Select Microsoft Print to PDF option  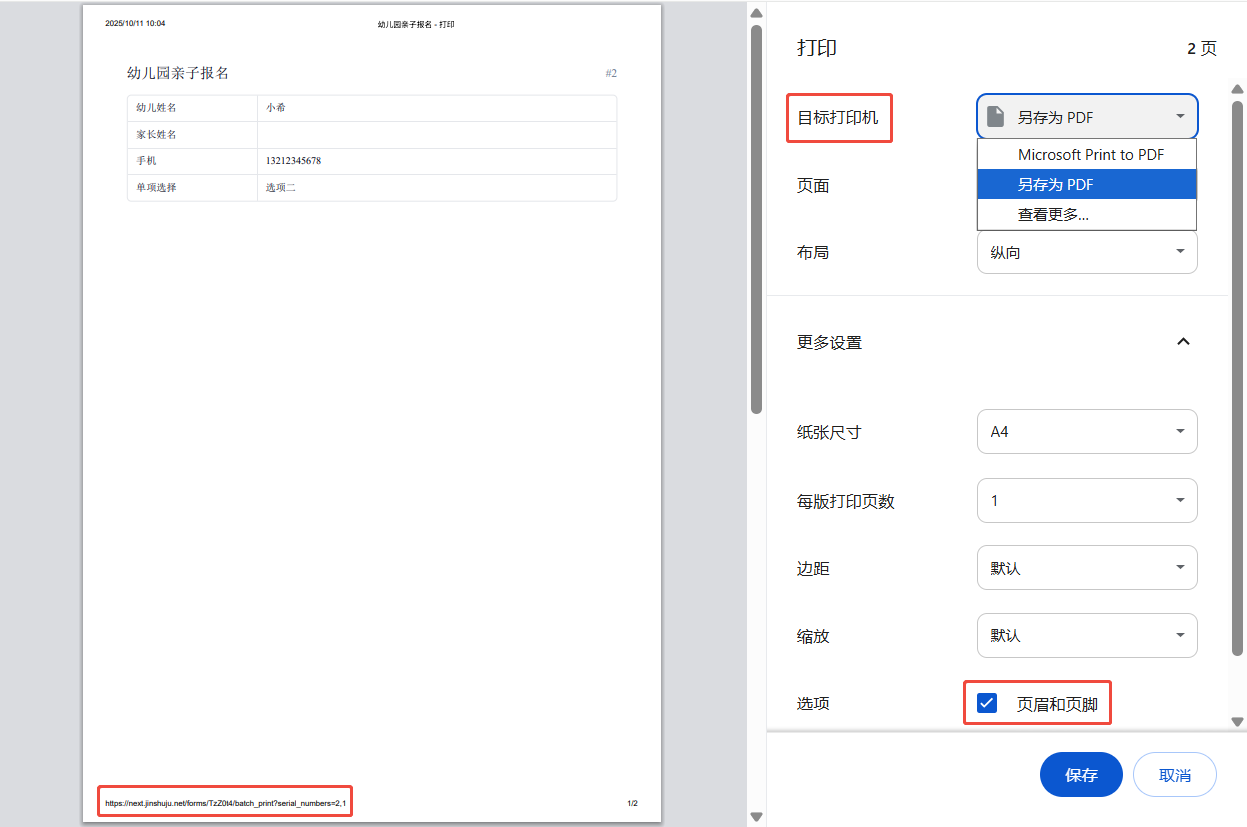point(1090,155)
